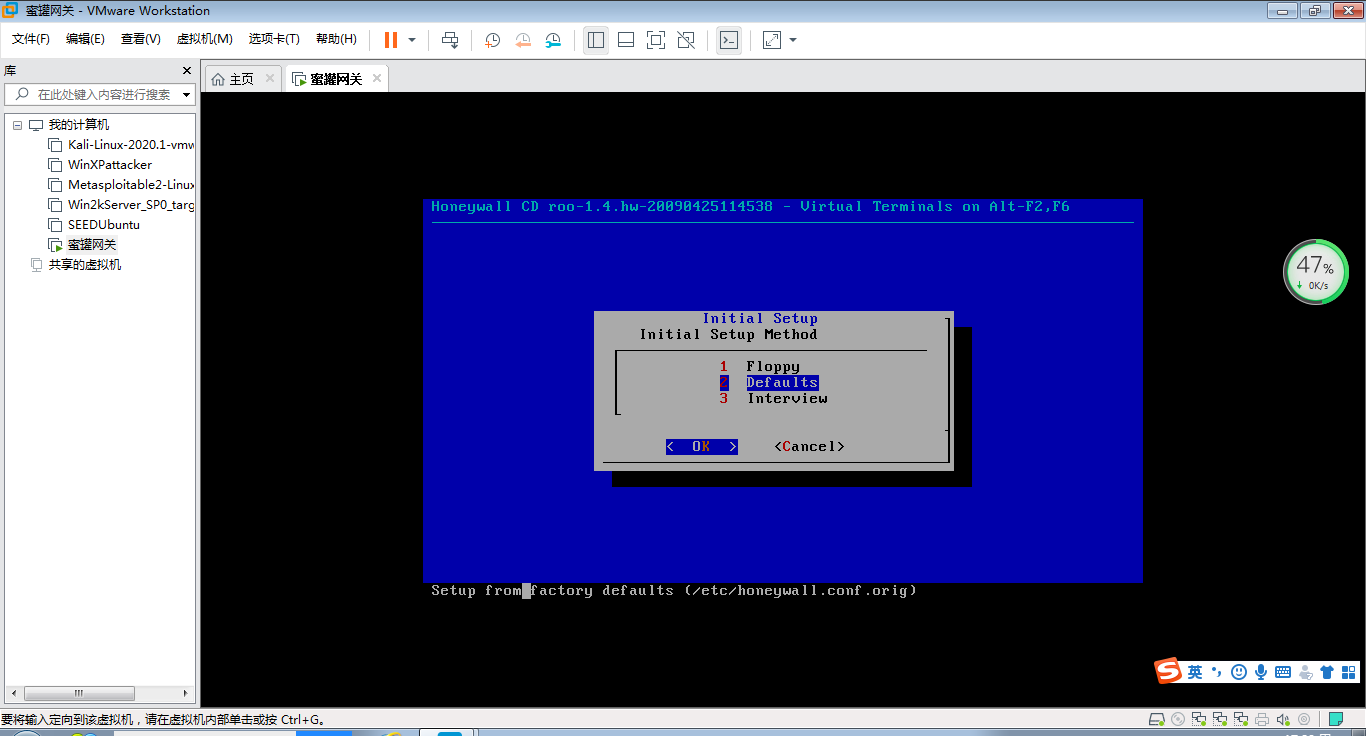Click the printer device status icon
Screen dimensions: 1366x736
tap(1262, 719)
